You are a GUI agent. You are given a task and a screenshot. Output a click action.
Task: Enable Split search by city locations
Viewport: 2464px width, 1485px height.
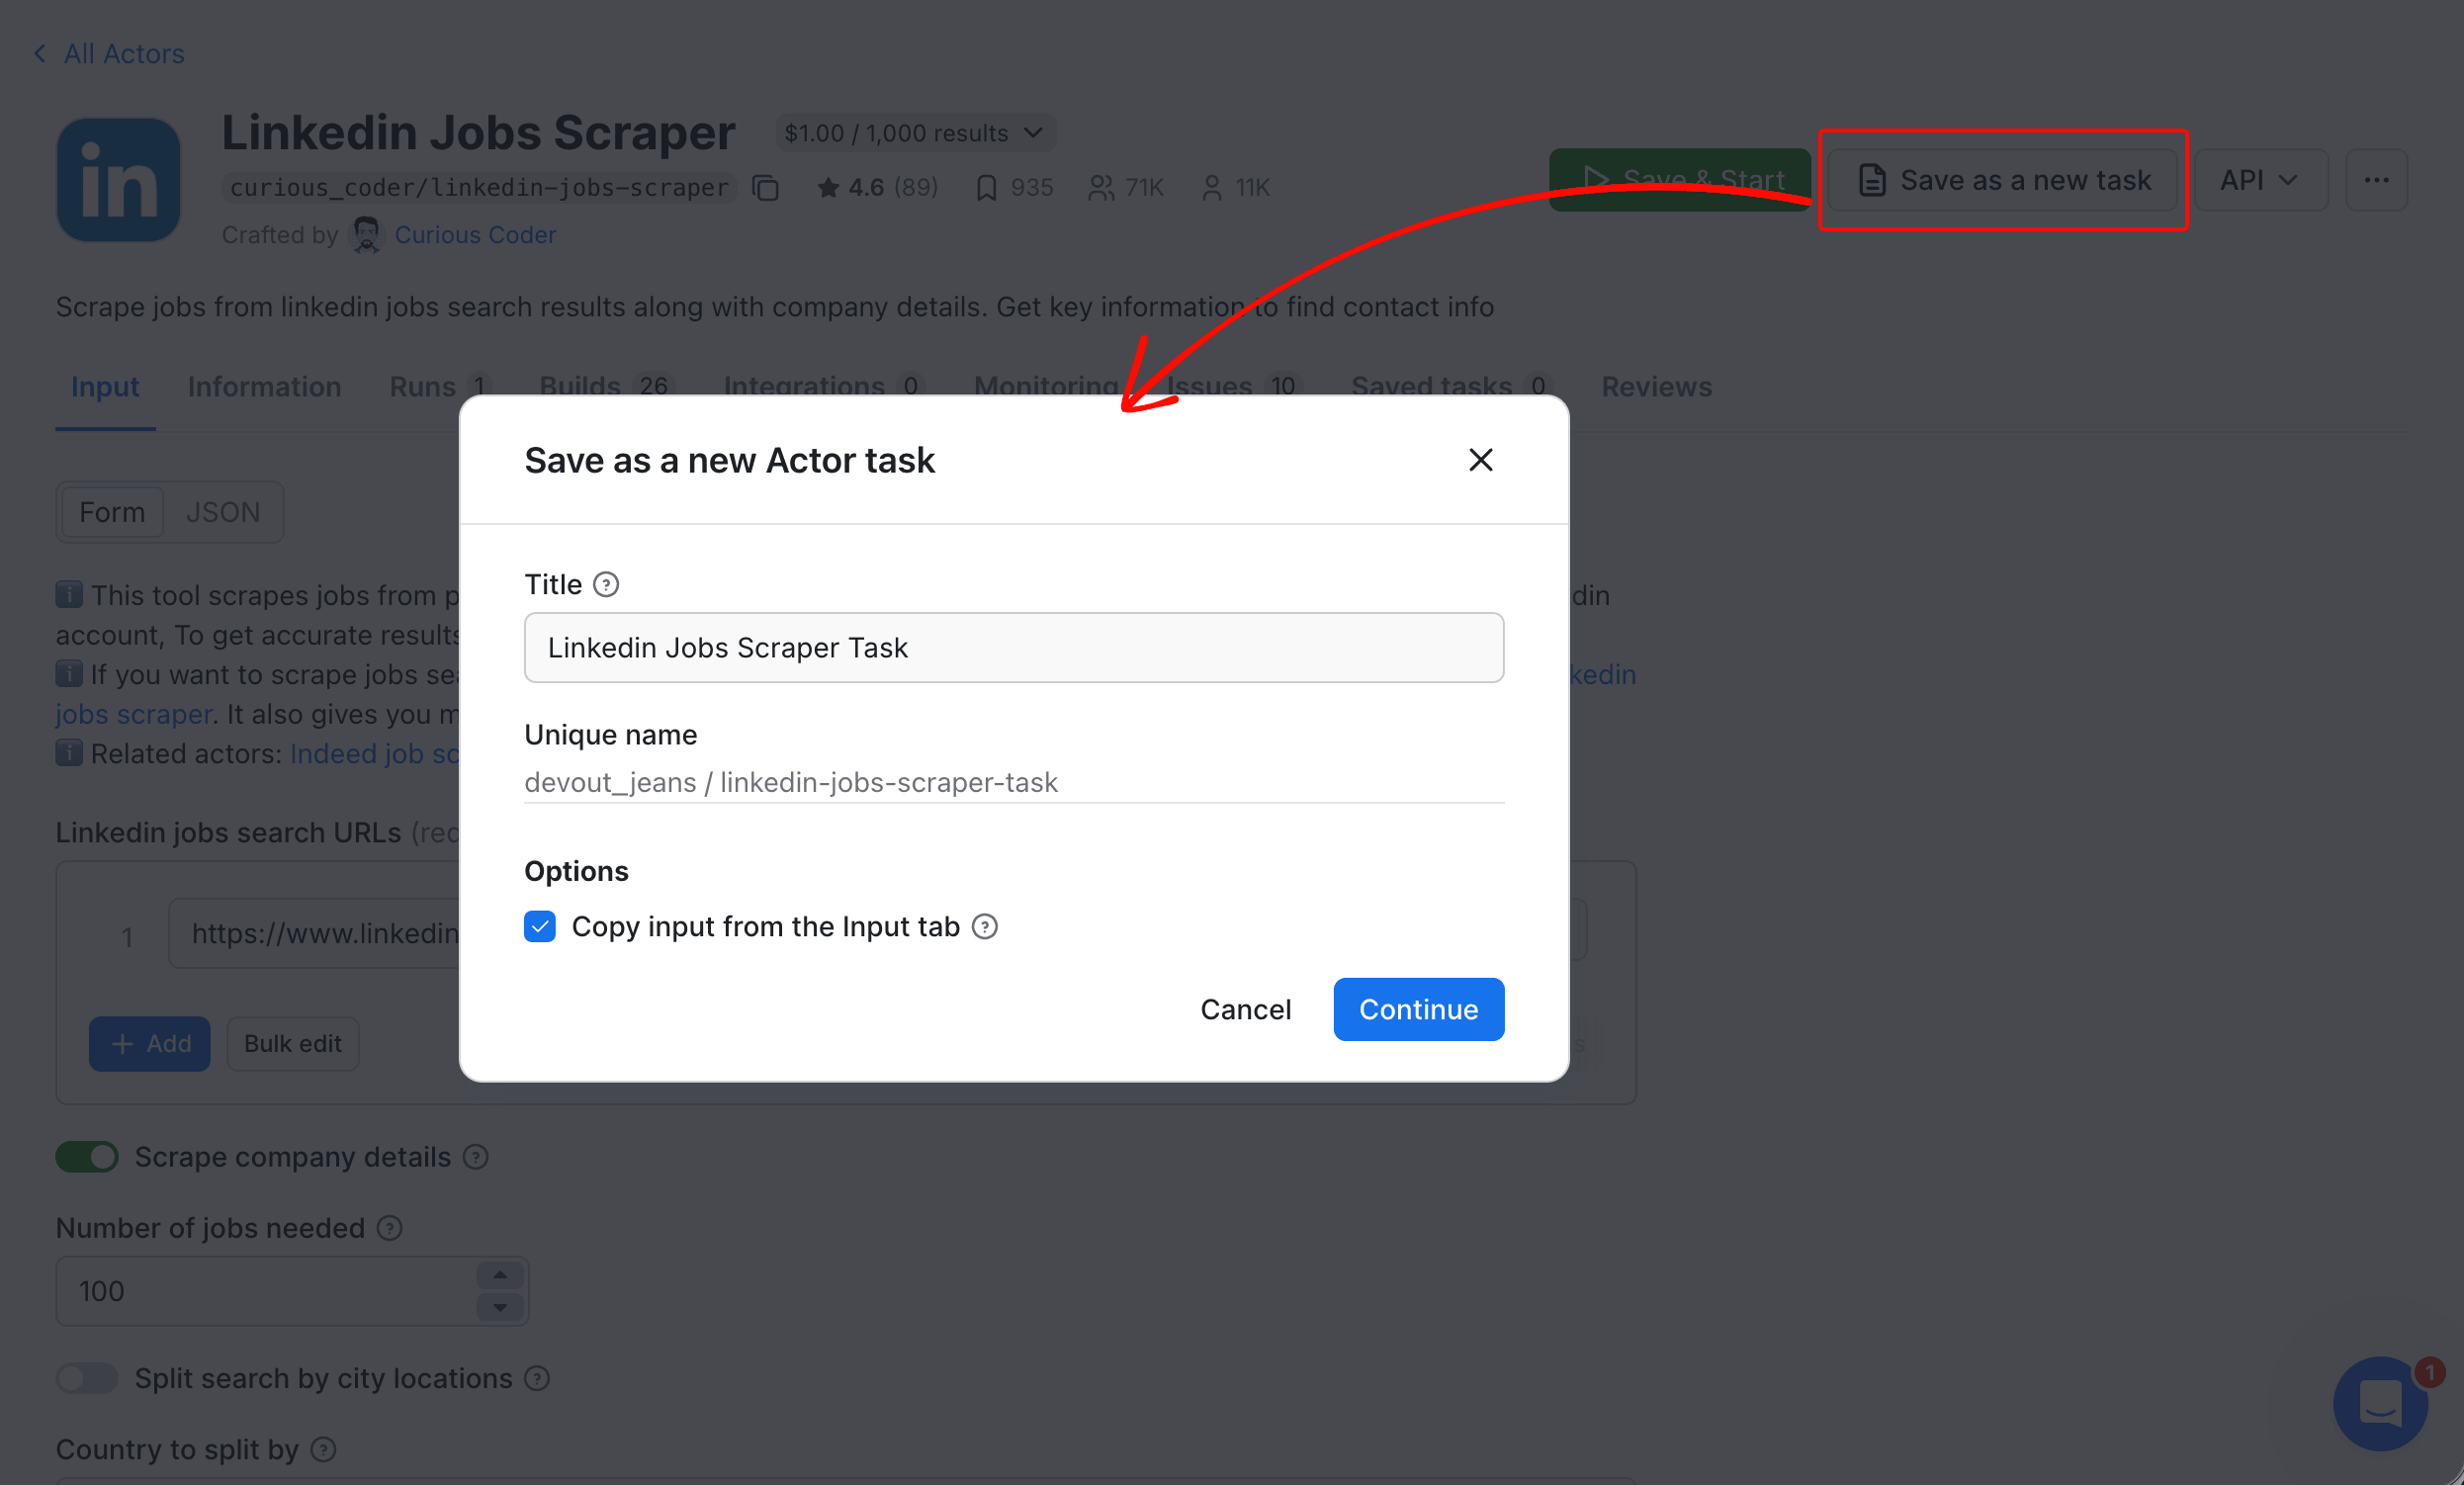pos(87,1378)
